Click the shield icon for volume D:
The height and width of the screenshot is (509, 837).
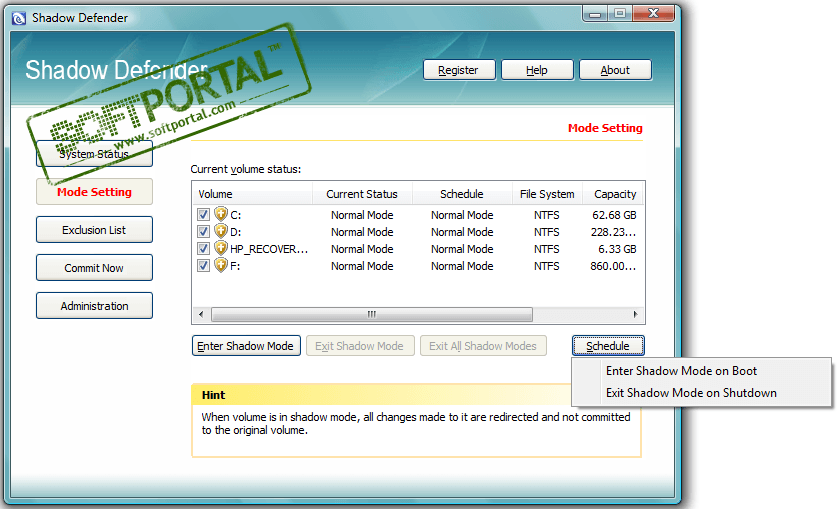click(x=221, y=232)
